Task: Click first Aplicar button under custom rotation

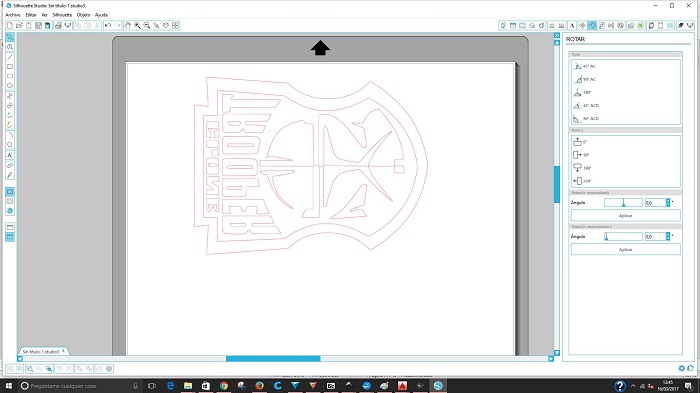Action: coord(625,216)
